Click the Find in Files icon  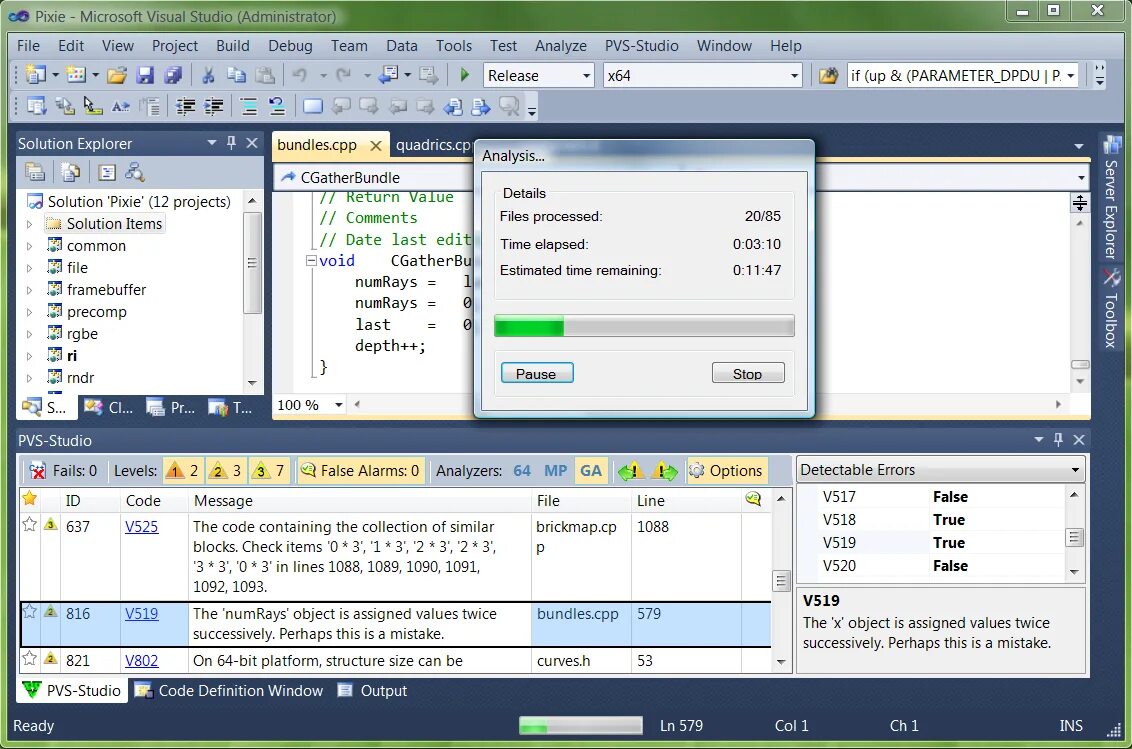click(x=828, y=75)
